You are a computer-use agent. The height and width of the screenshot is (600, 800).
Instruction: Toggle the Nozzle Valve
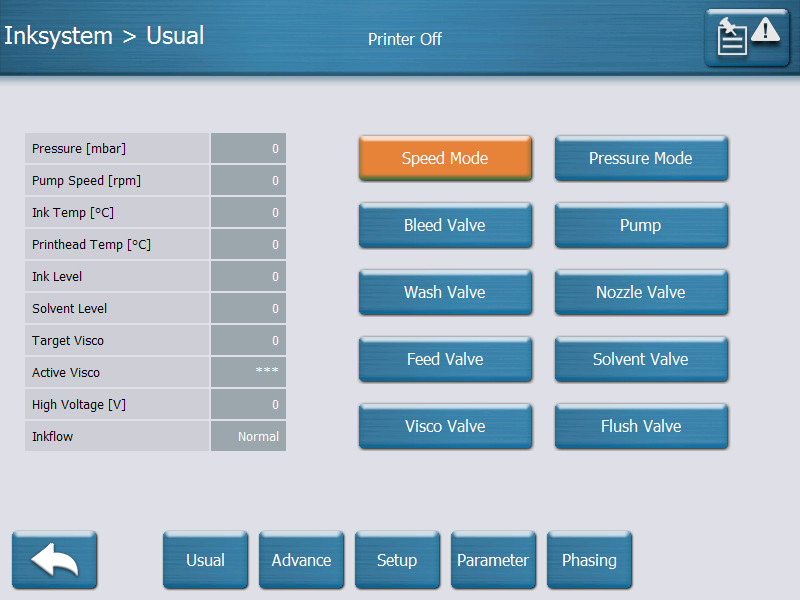click(641, 292)
